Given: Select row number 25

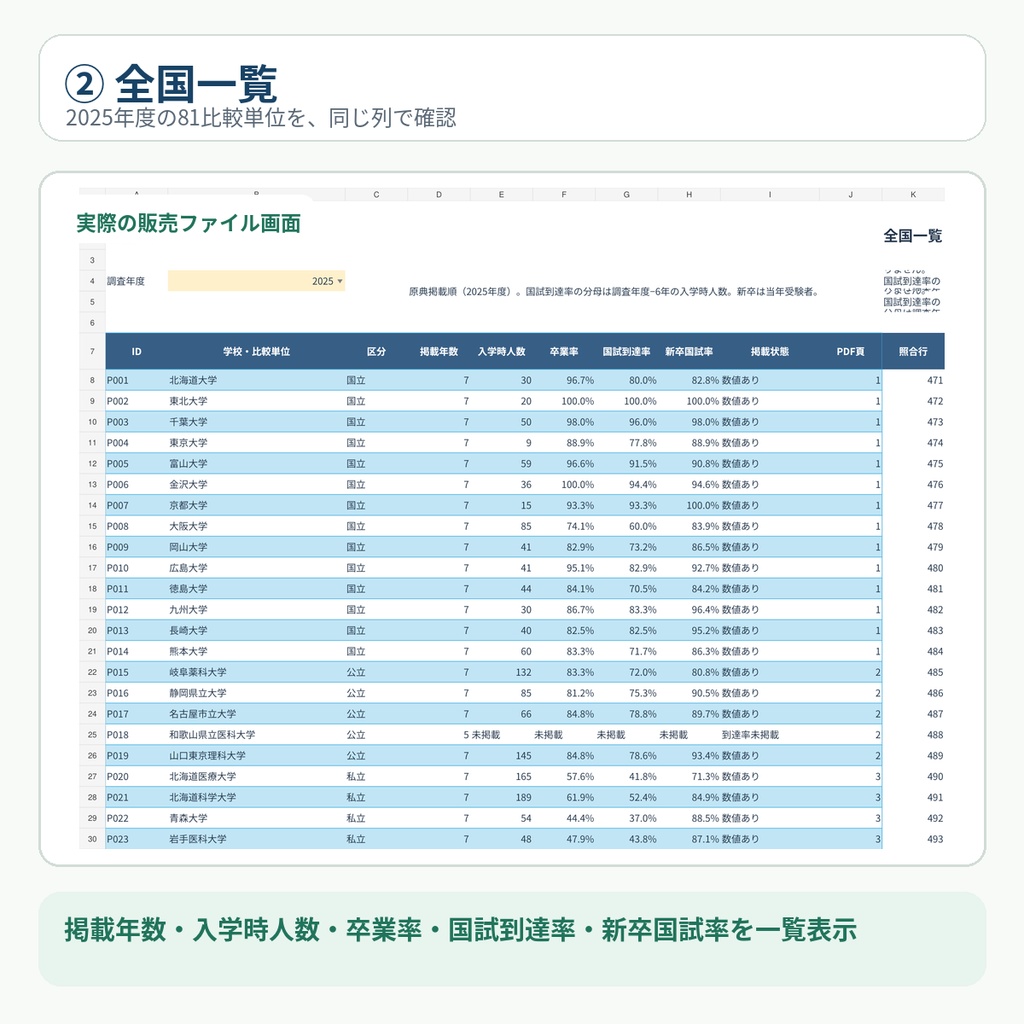Looking at the screenshot, I should [92, 735].
